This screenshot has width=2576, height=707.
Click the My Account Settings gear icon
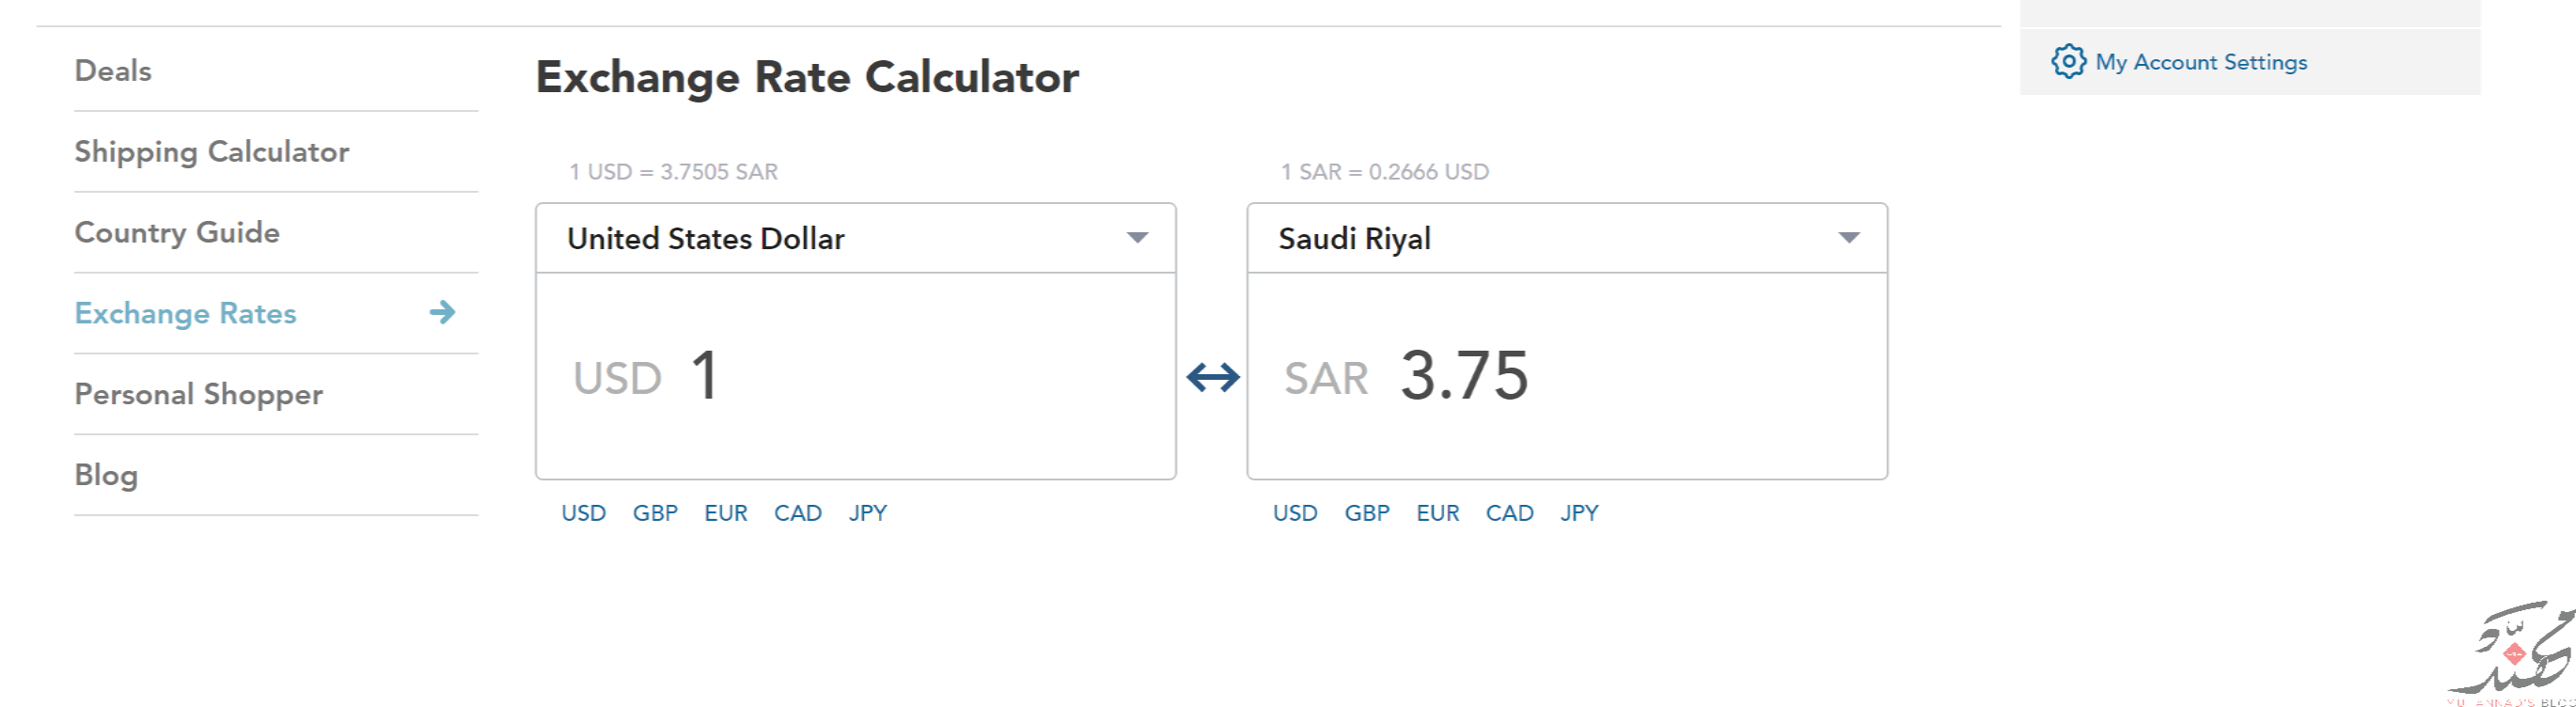click(2068, 61)
